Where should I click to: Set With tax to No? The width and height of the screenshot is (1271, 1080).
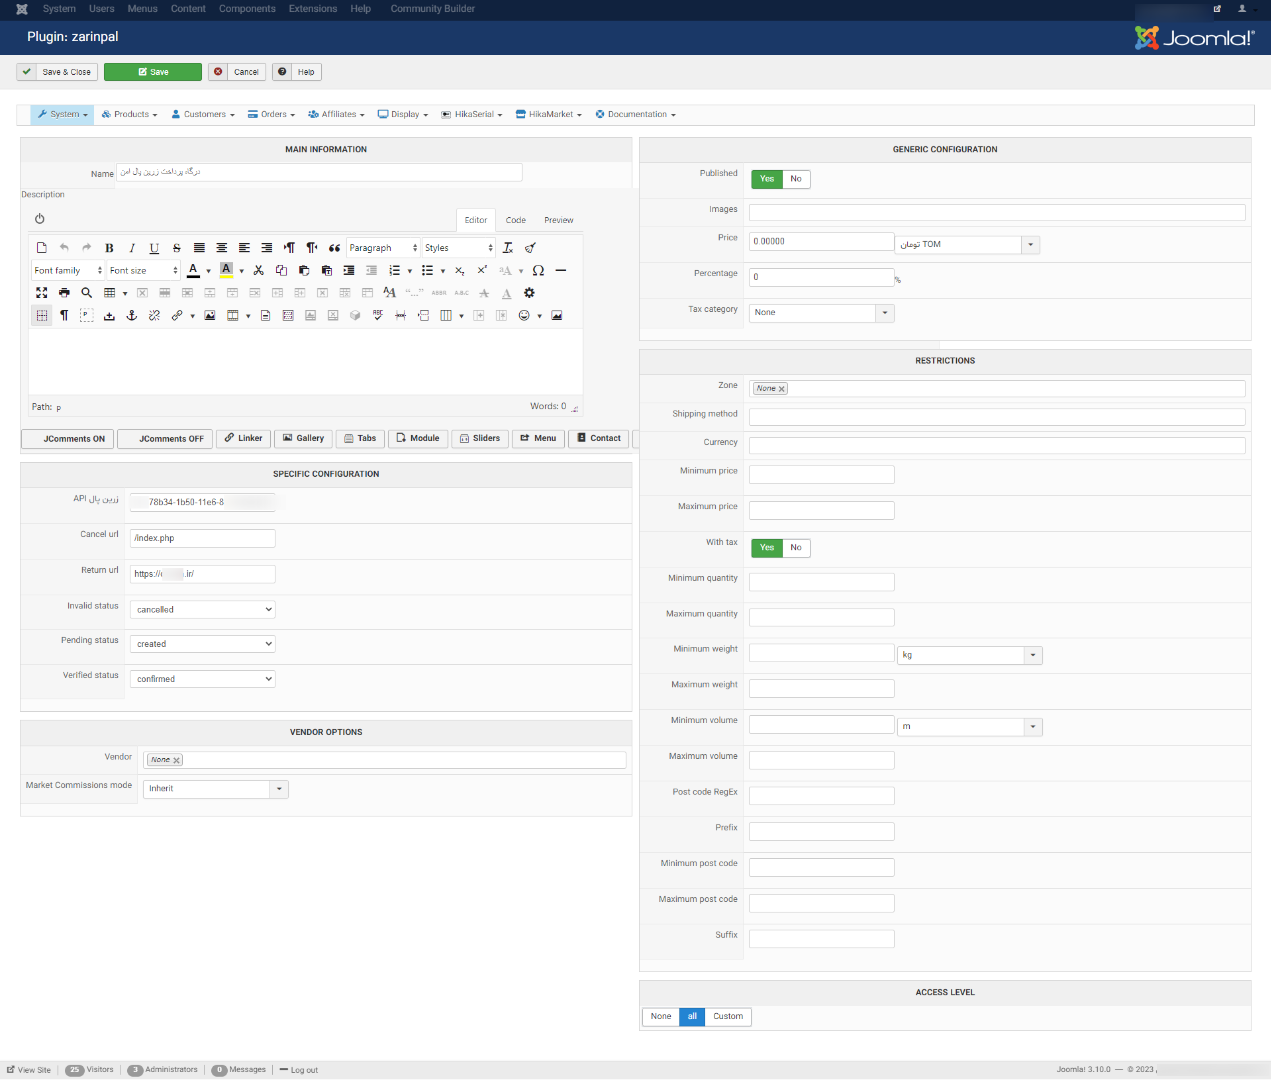point(796,548)
